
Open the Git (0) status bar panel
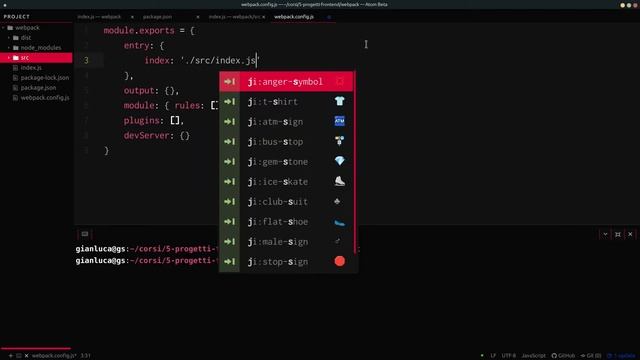(x=591, y=356)
